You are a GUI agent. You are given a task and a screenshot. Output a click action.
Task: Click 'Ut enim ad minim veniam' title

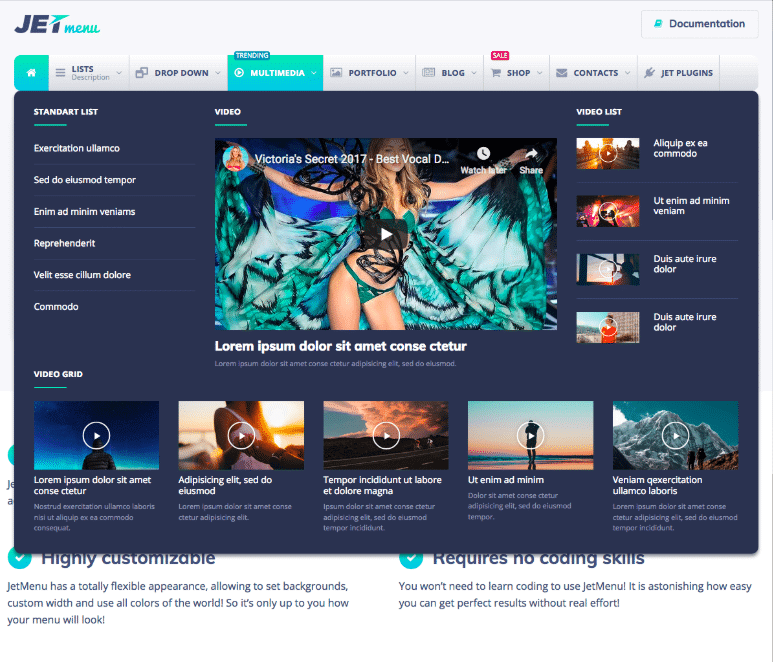coord(691,206)
